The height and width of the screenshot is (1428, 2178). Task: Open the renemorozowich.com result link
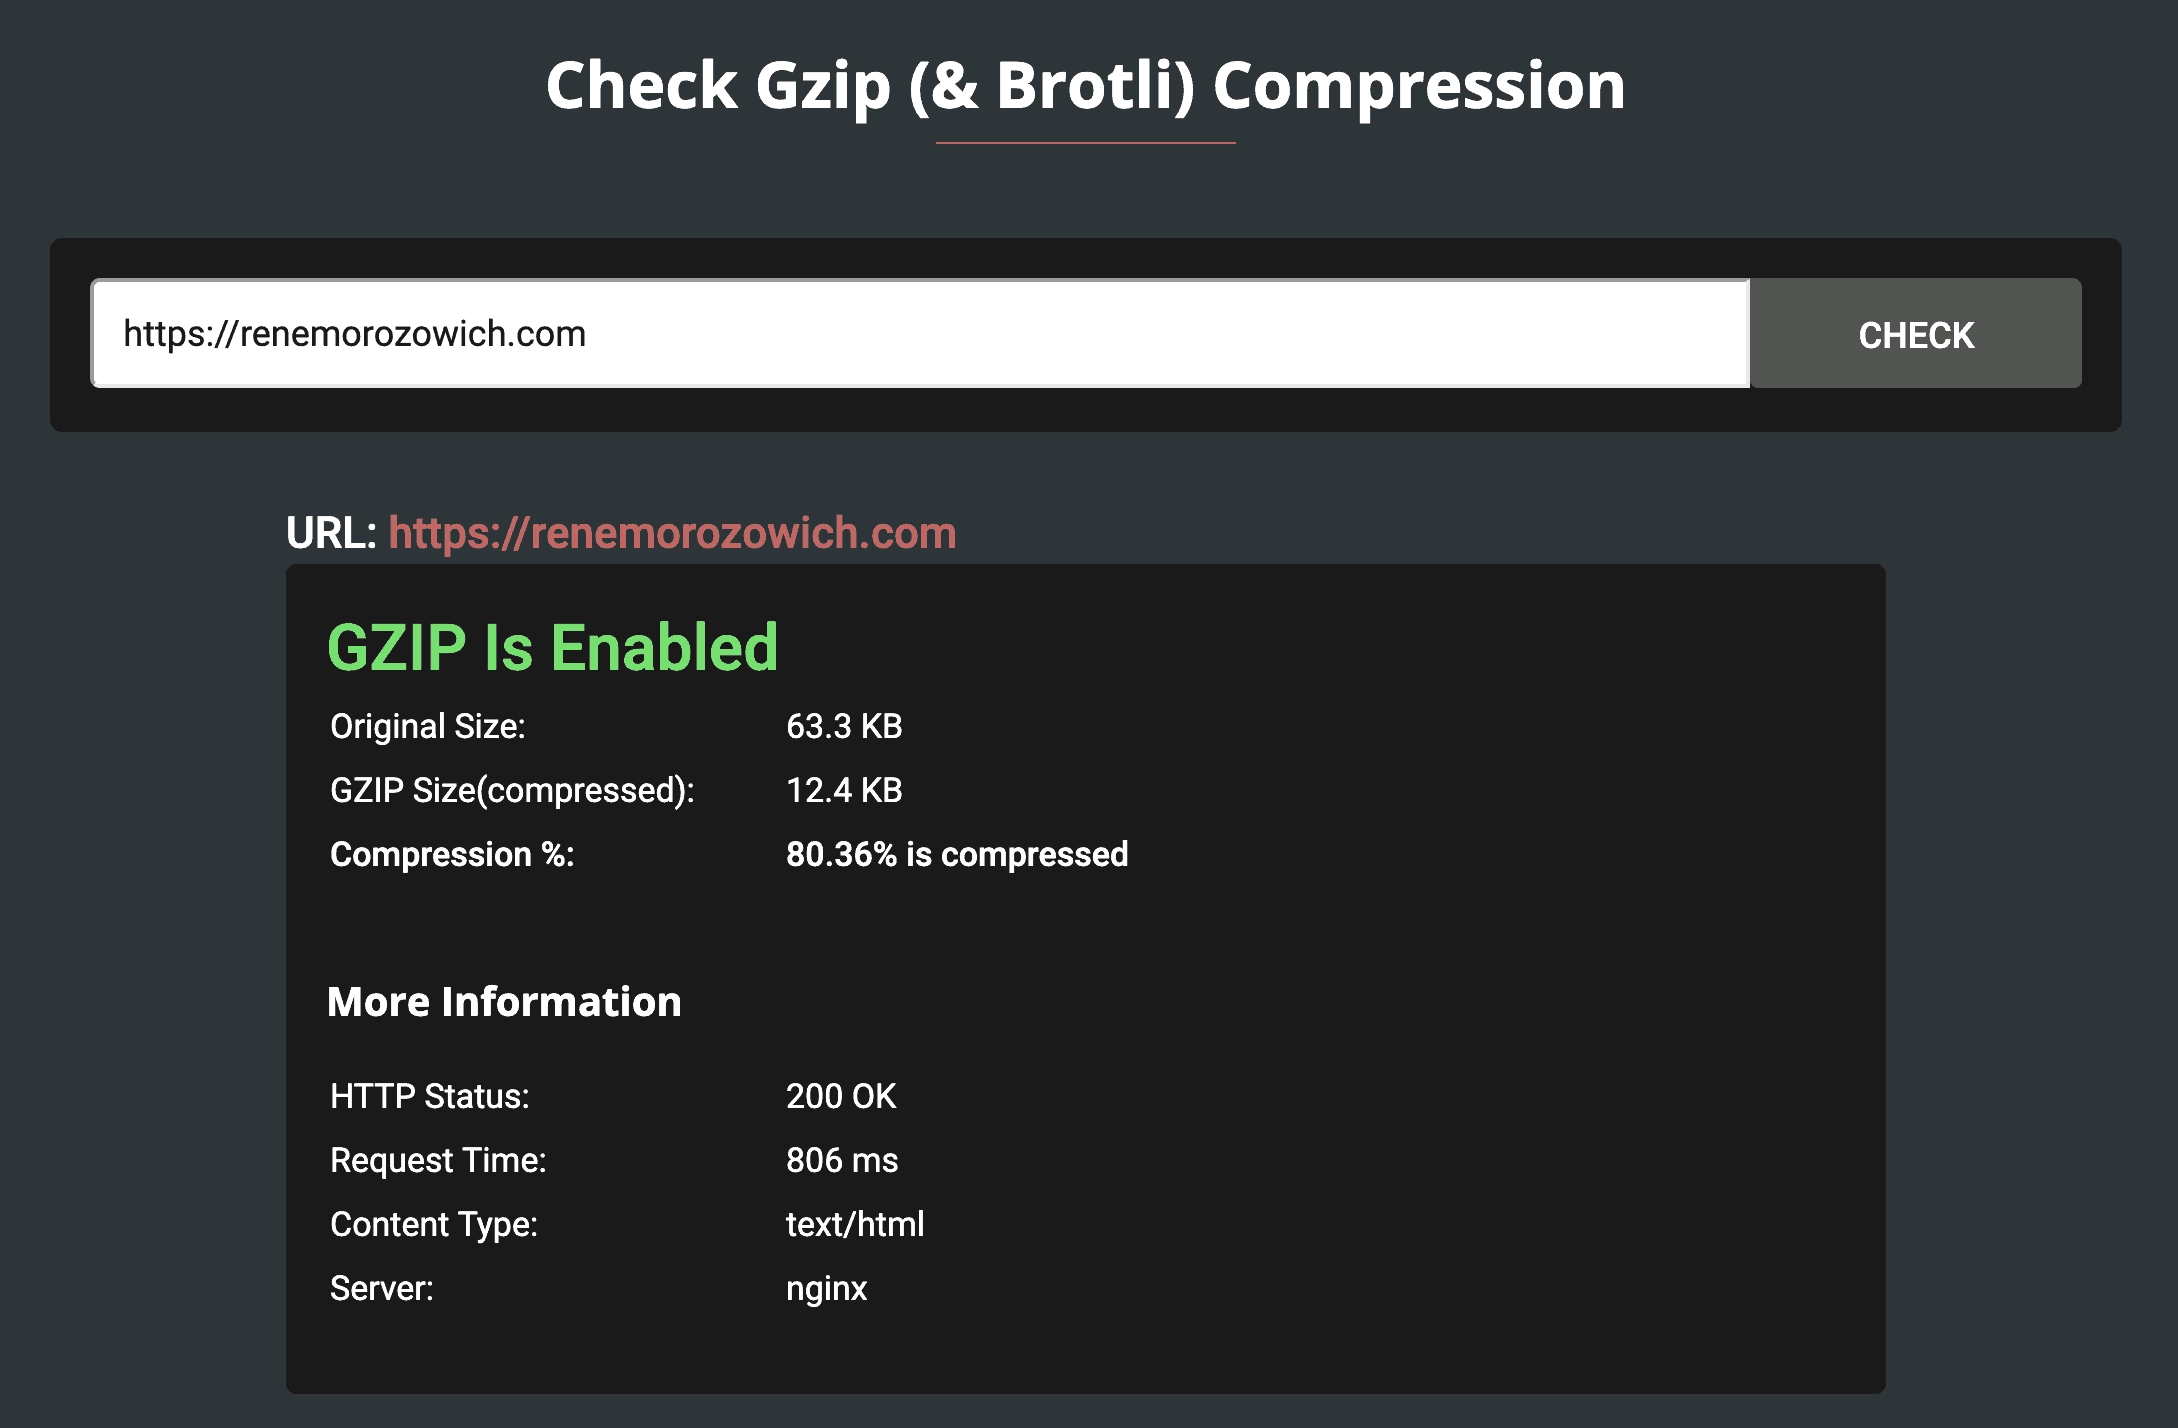pos(672,533)
